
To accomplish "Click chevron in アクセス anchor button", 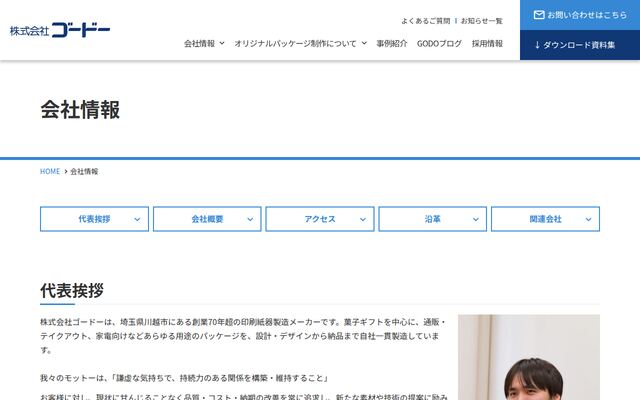I will click(363, 219).
